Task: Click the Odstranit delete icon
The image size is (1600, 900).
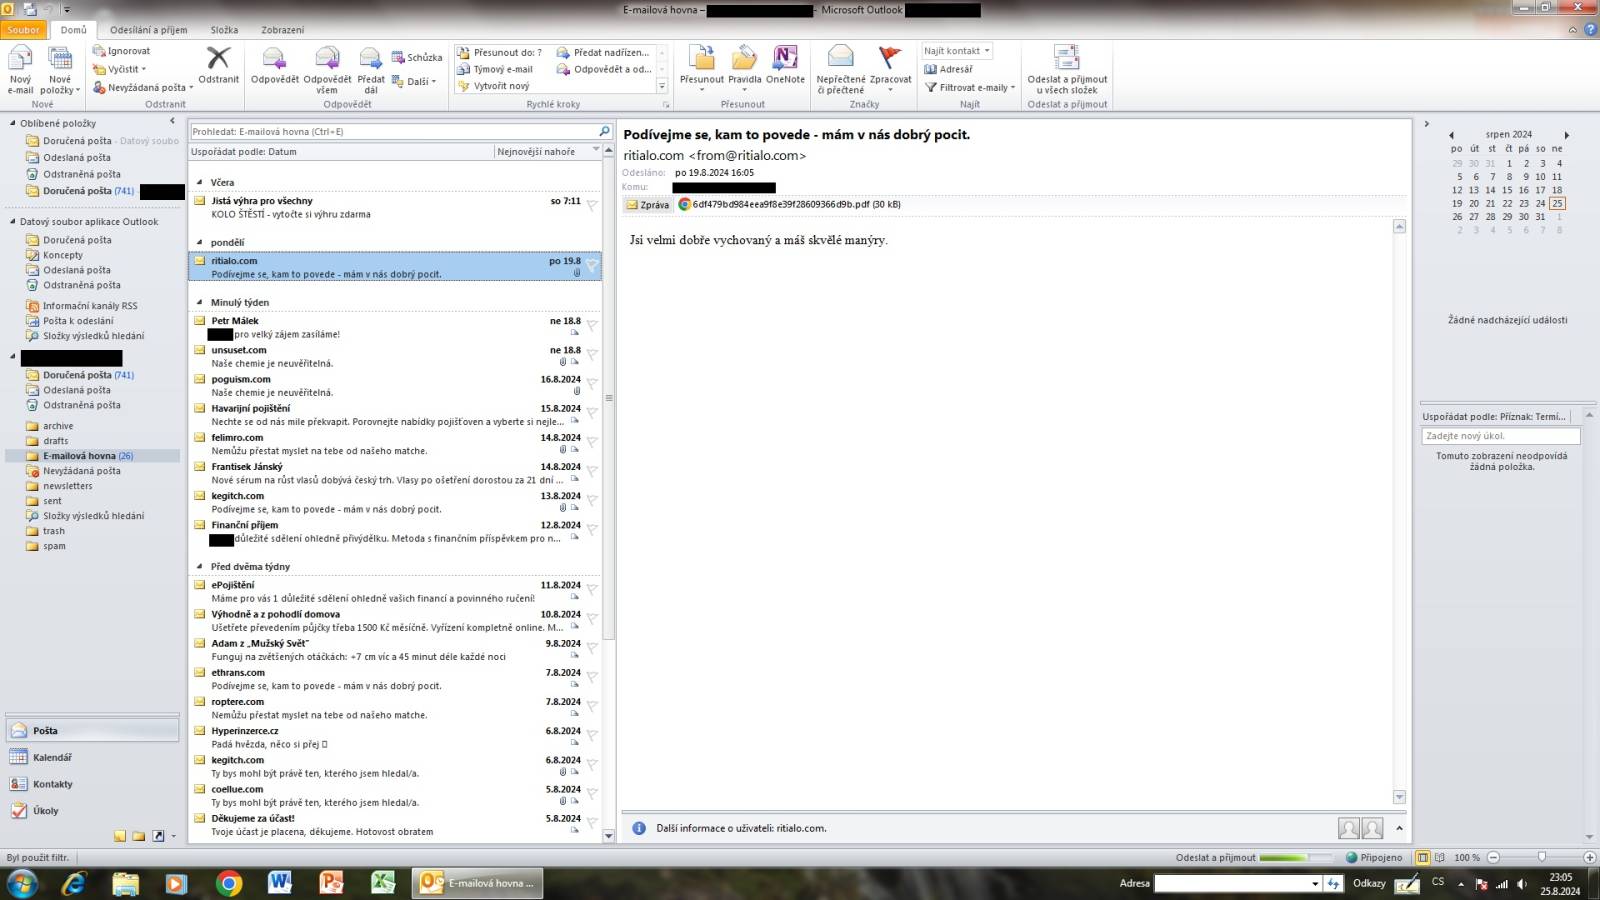Action: point(218,65)
